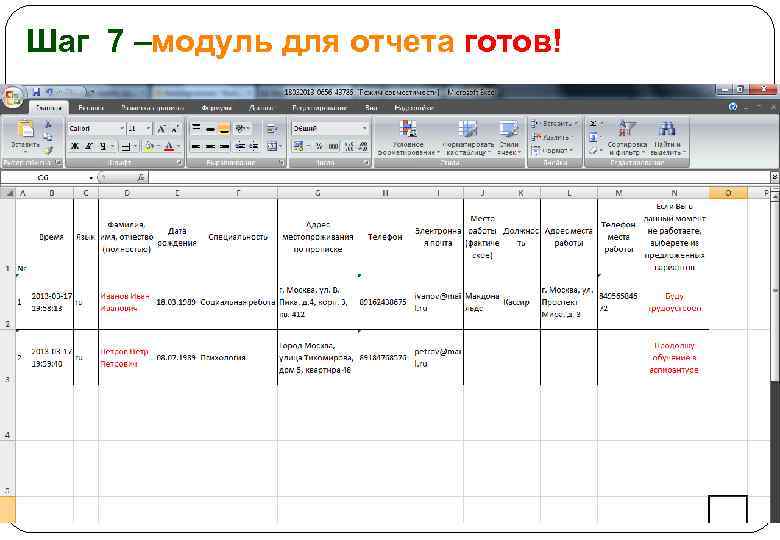Toggle italic (К) formatting
Viewport: 780px width, 540px height.
click(x=89, y=146)
